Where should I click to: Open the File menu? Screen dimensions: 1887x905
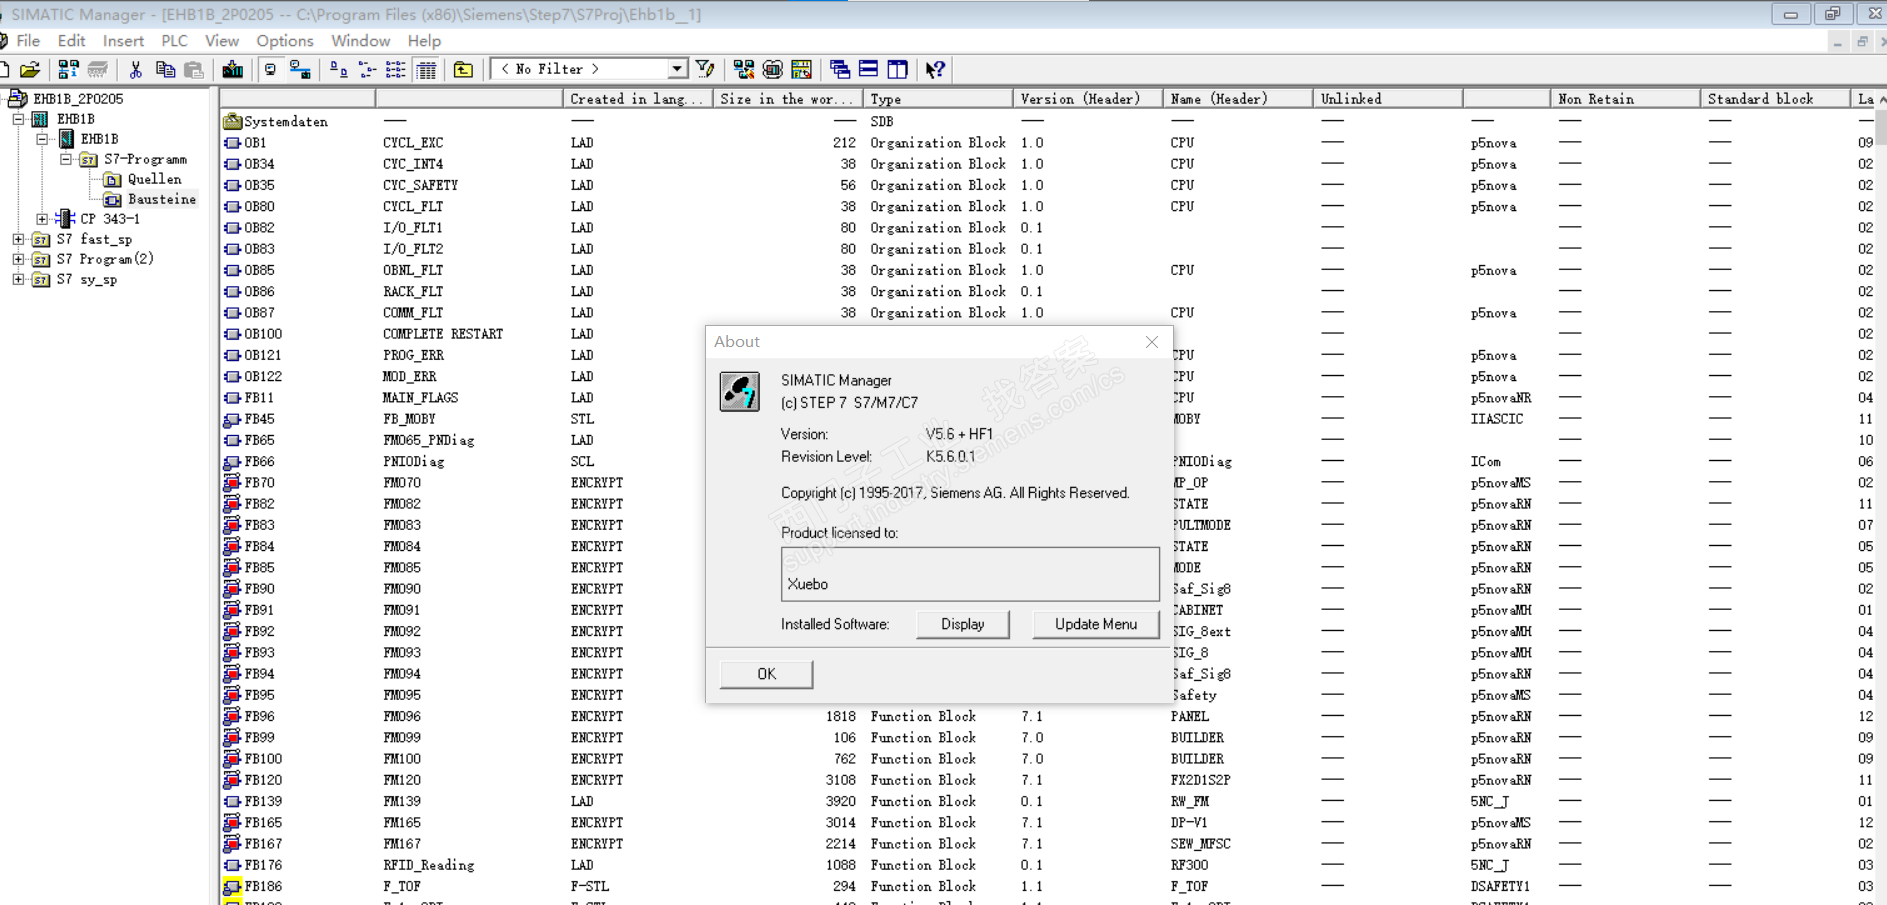coord(28,41)
